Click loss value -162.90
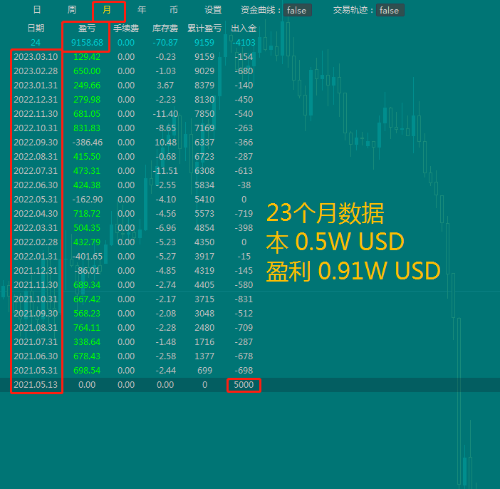This screenshot has width=500, height=489. click(88, 200)
